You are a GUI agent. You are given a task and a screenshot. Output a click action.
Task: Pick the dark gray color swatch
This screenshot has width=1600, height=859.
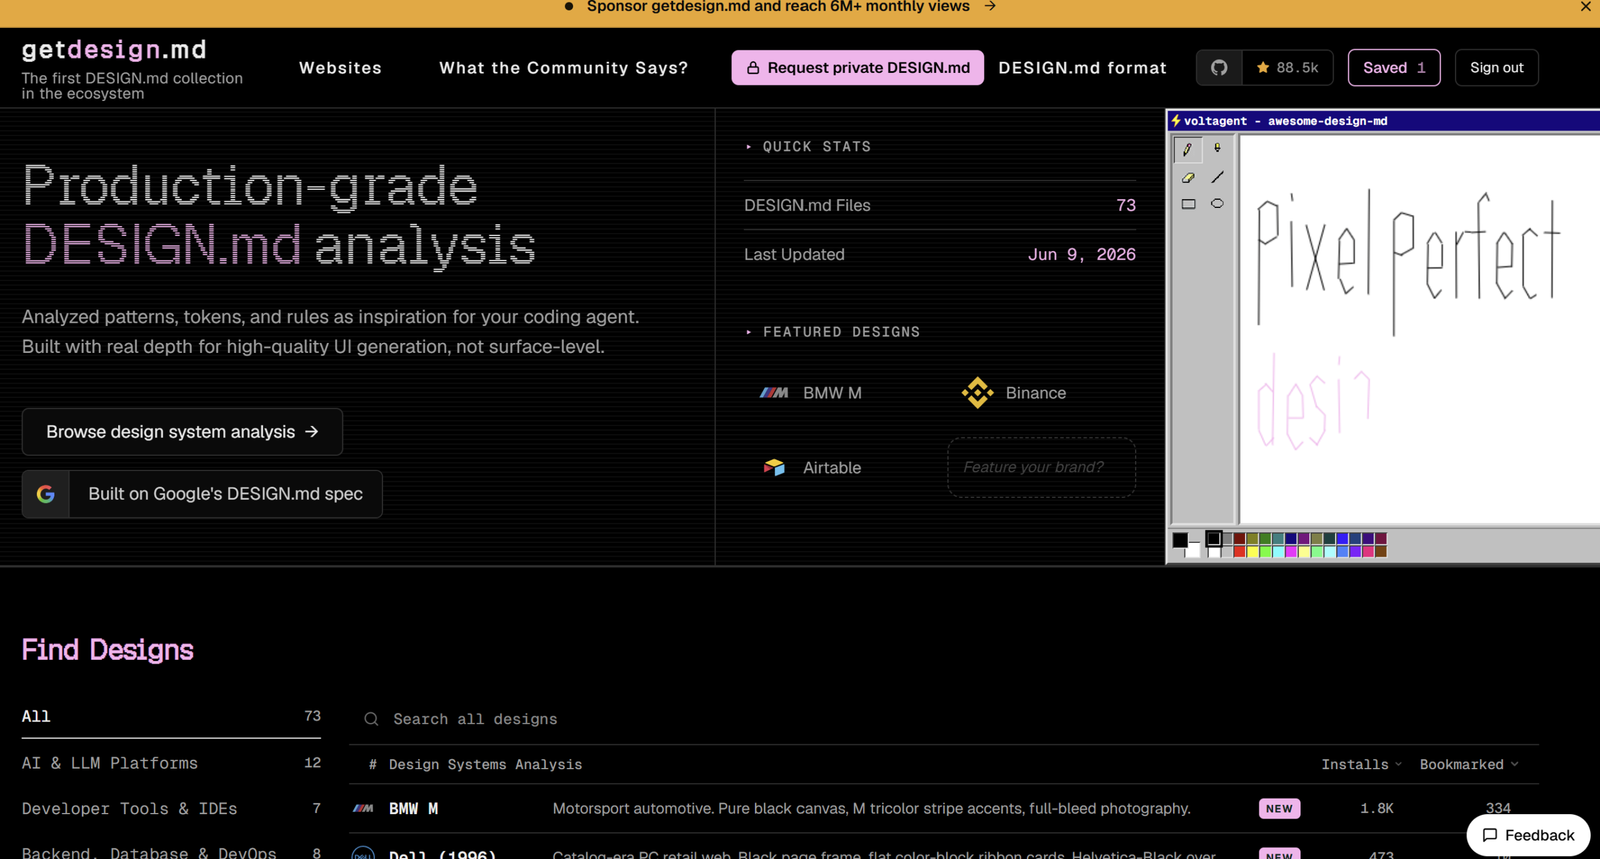(1227, 539)
